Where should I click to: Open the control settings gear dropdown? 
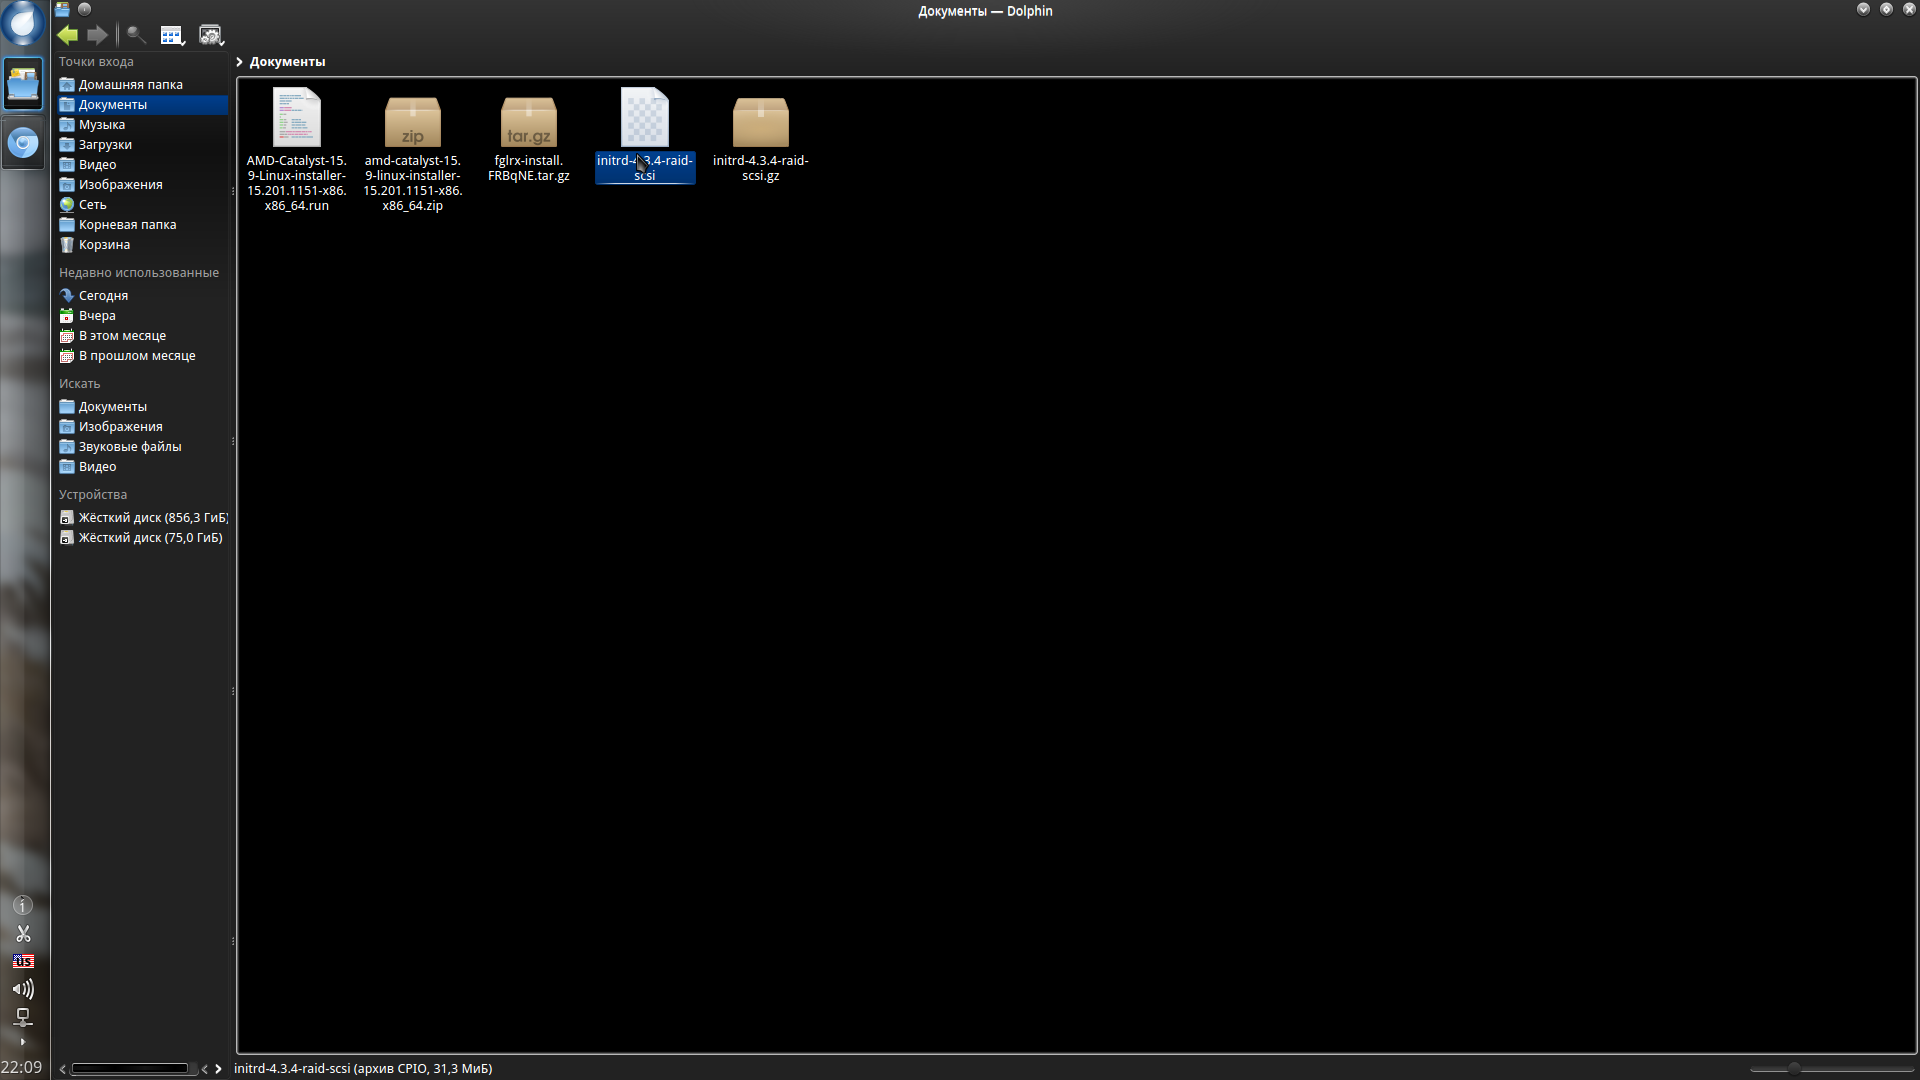(x=211, y=36)
